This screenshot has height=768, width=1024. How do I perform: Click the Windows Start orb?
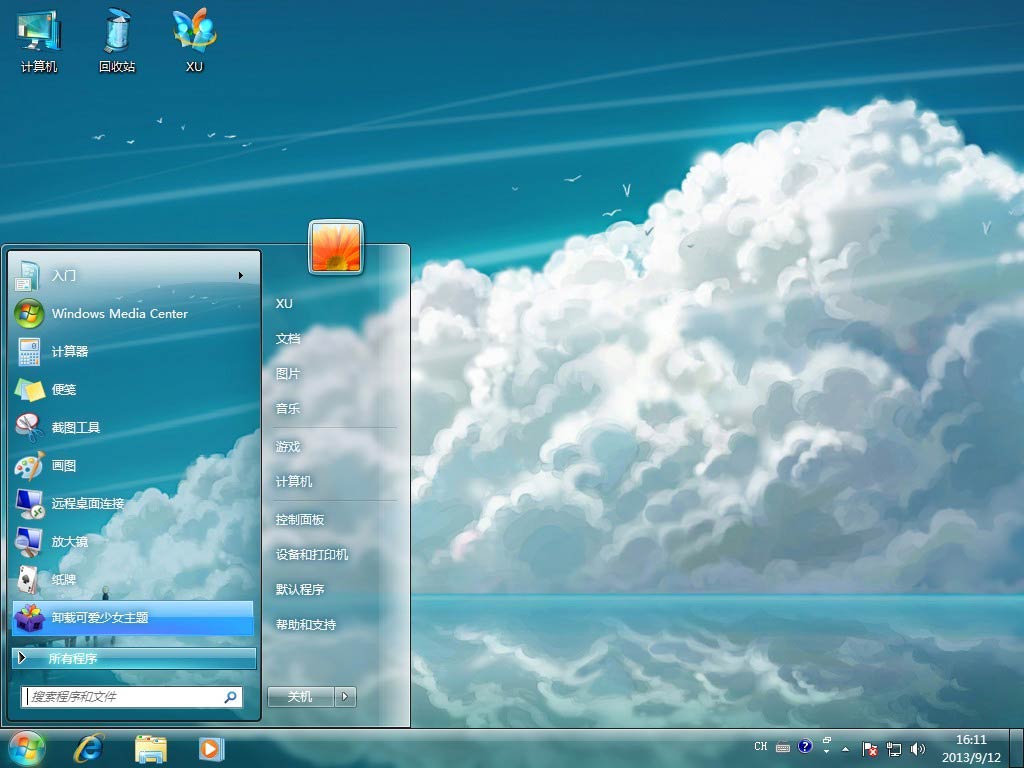(x=27, y=747)
